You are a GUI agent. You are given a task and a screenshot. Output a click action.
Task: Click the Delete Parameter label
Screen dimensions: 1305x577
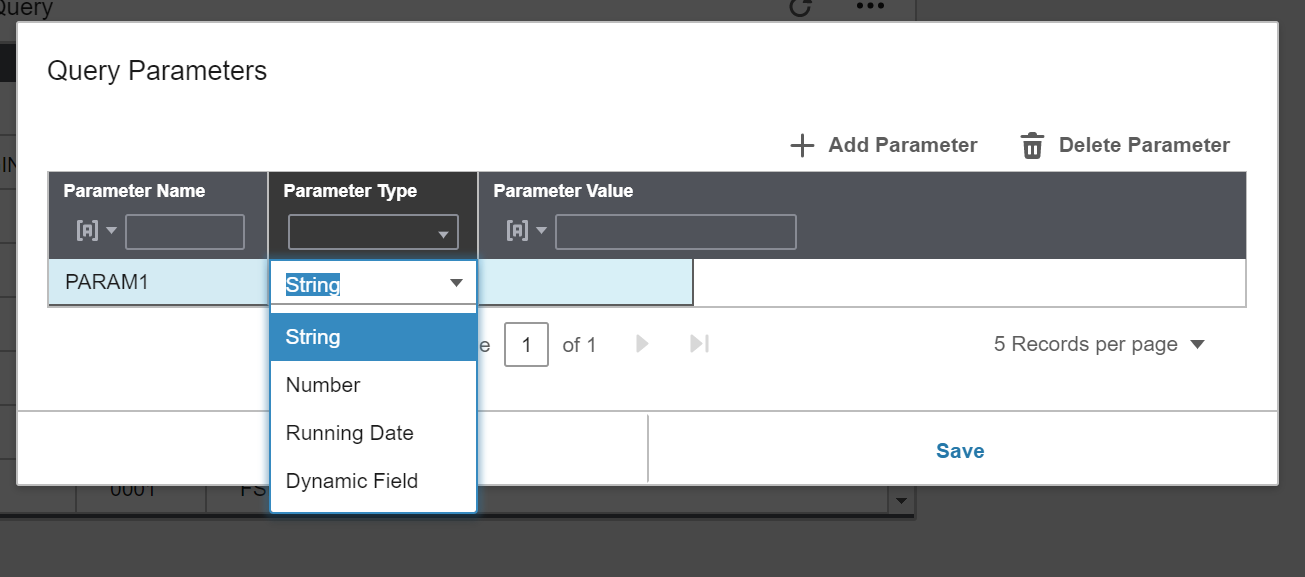click(1144, 145)
